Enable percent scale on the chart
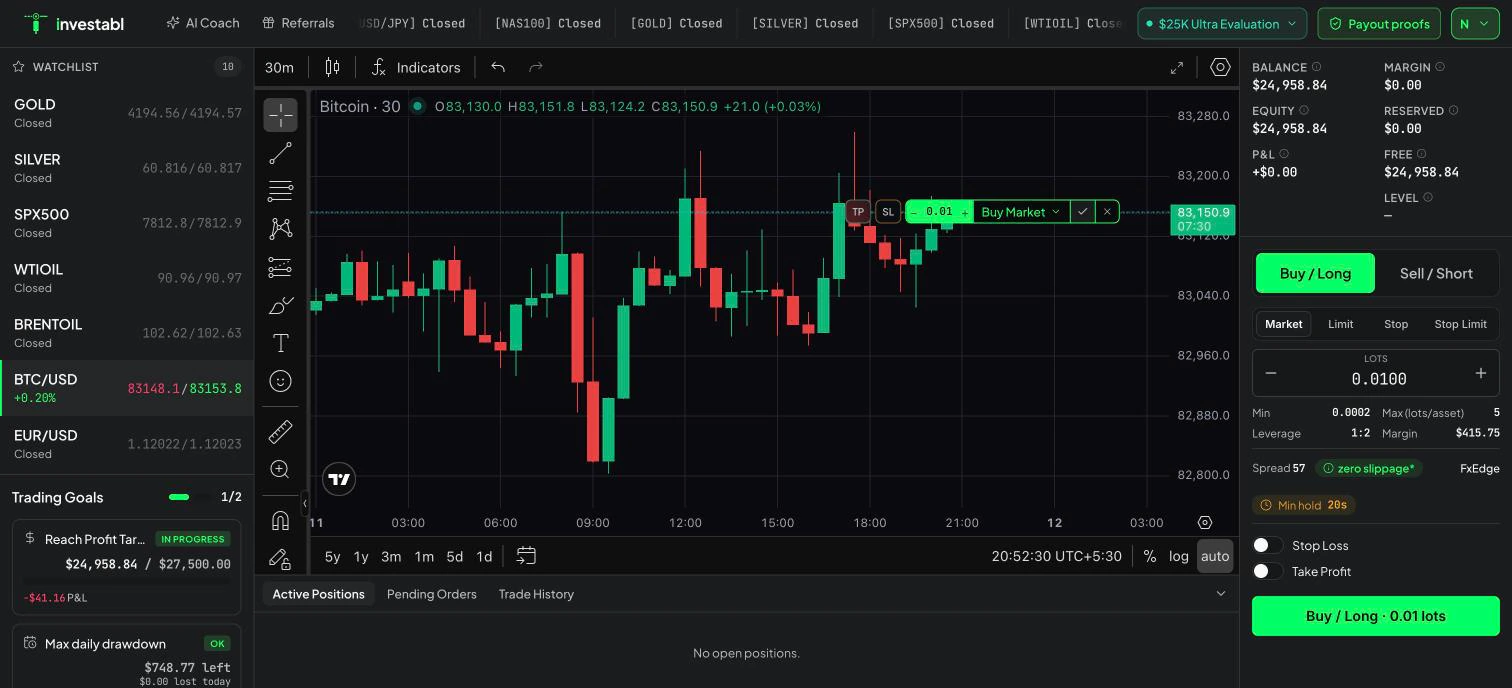 pos(1149,556)
